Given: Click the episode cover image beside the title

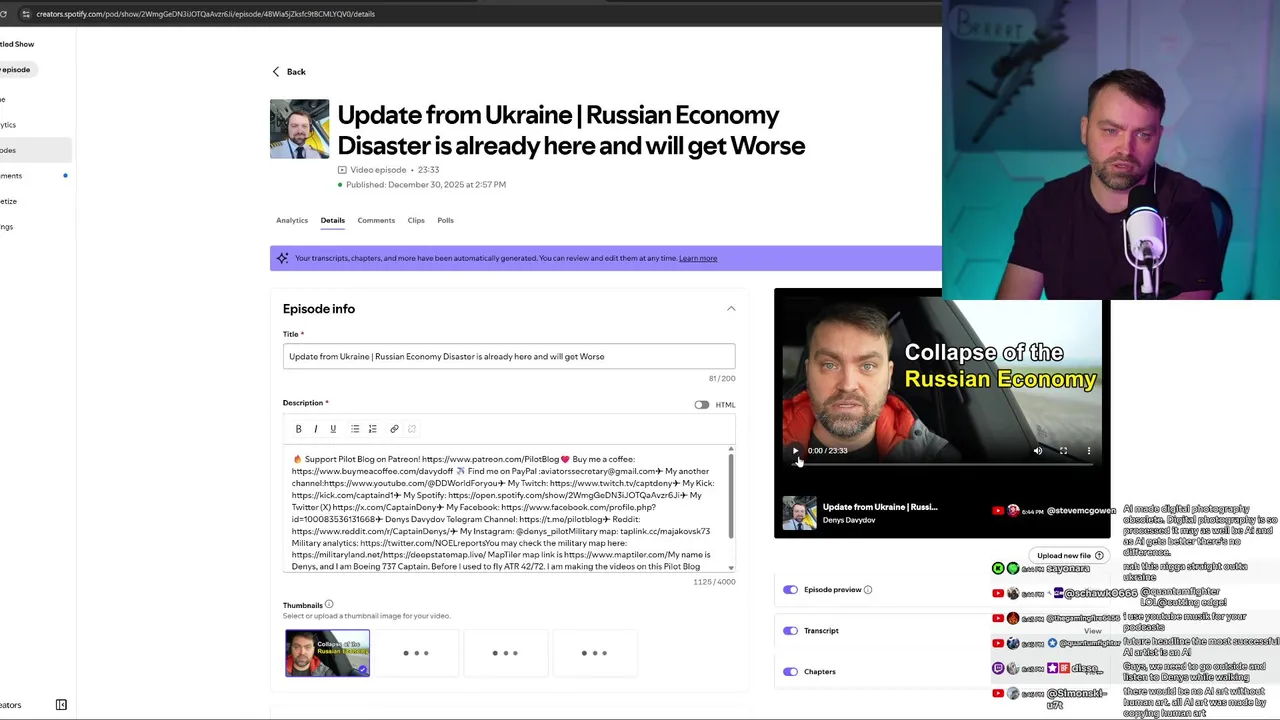Looking at the screenshot, I should tap(299, 129).
